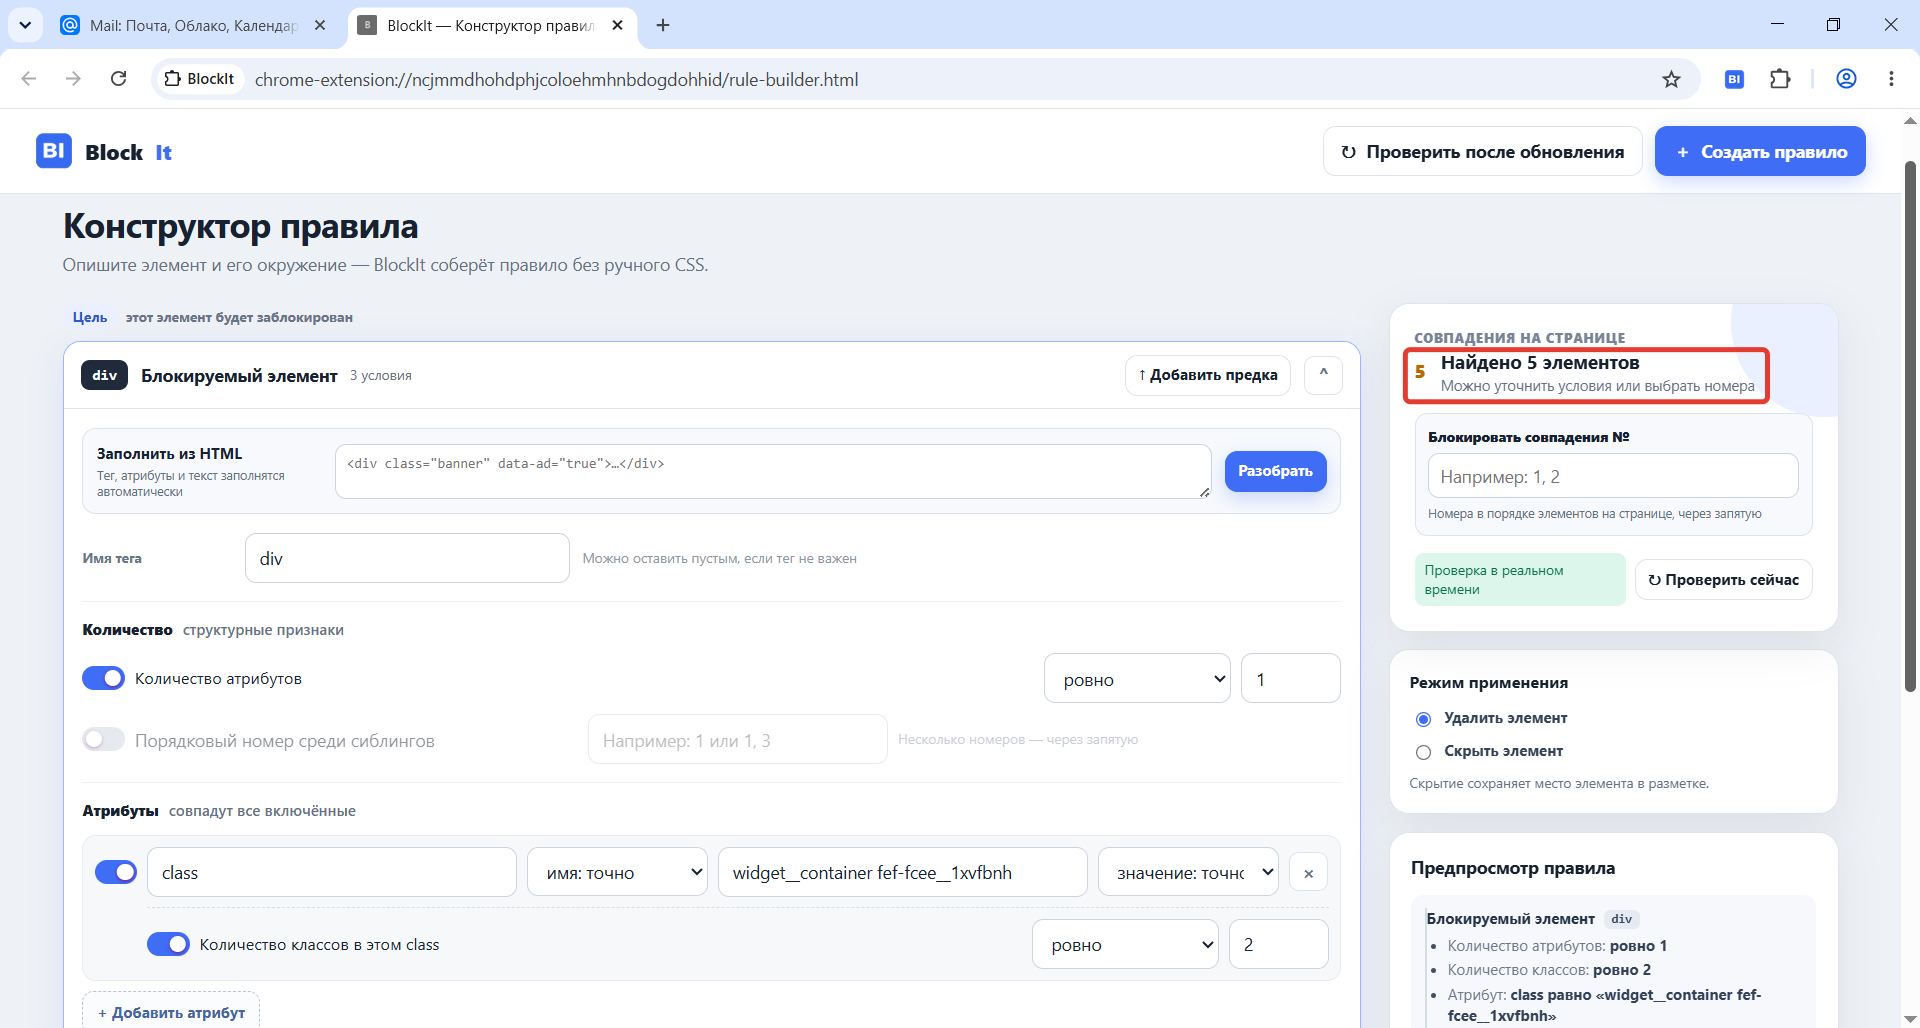Click the Добавить атрибут button
The image size is (1920, 1028).
point(171,1012)
